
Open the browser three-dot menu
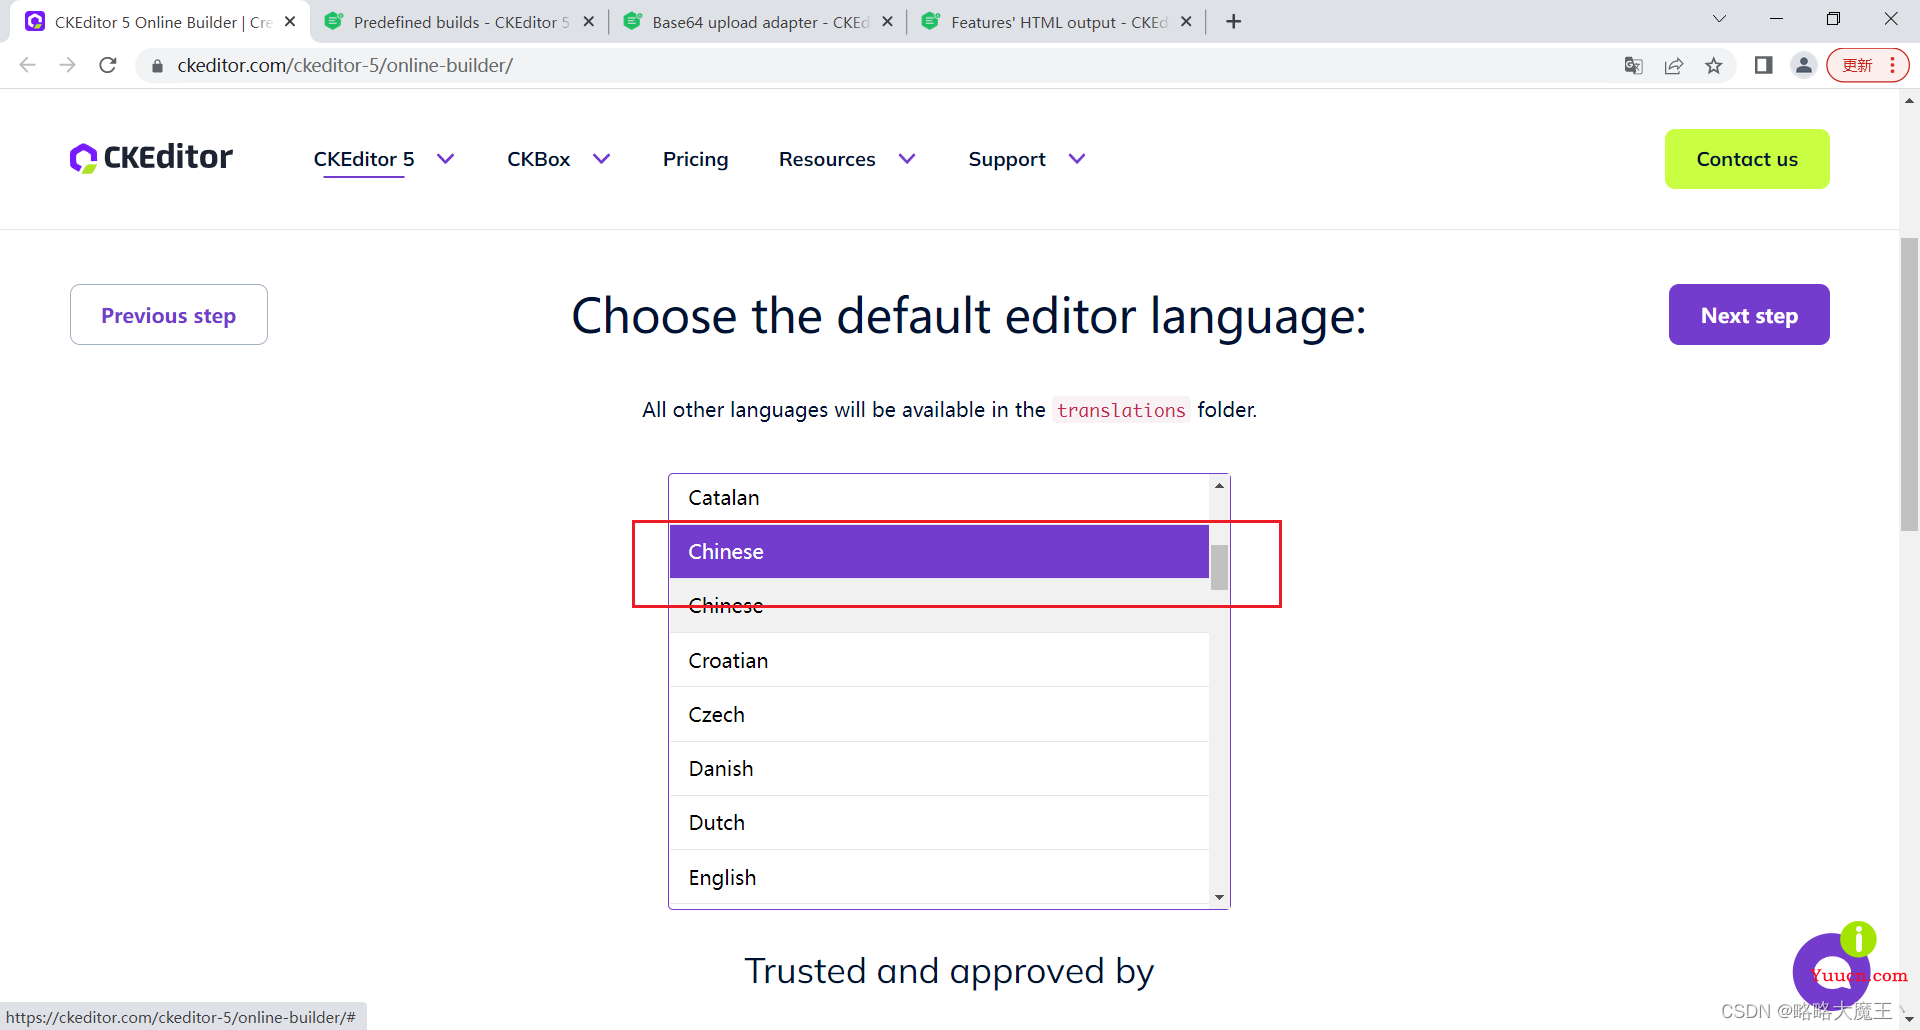point(1893,65)
